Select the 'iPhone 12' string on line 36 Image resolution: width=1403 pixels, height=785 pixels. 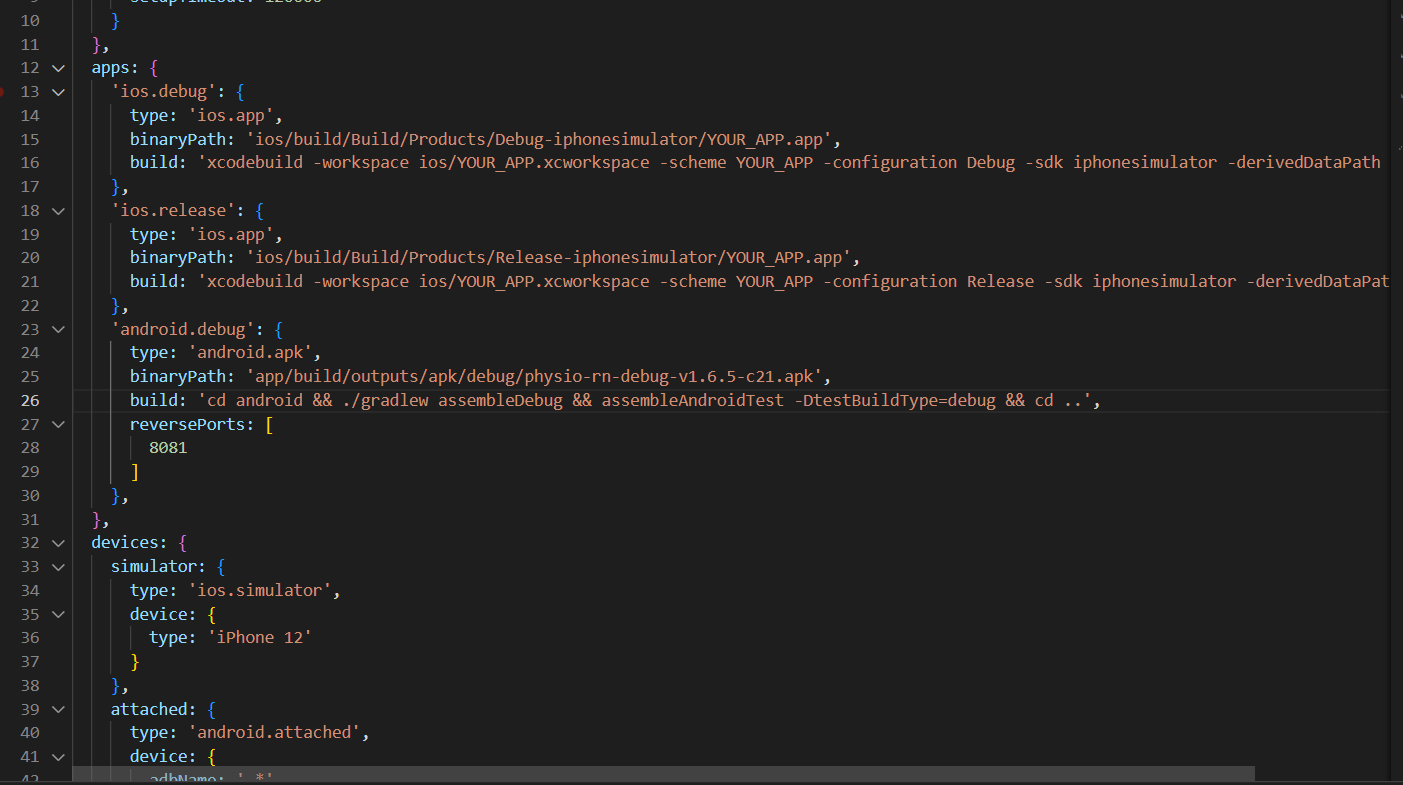[x=258, y=637]
